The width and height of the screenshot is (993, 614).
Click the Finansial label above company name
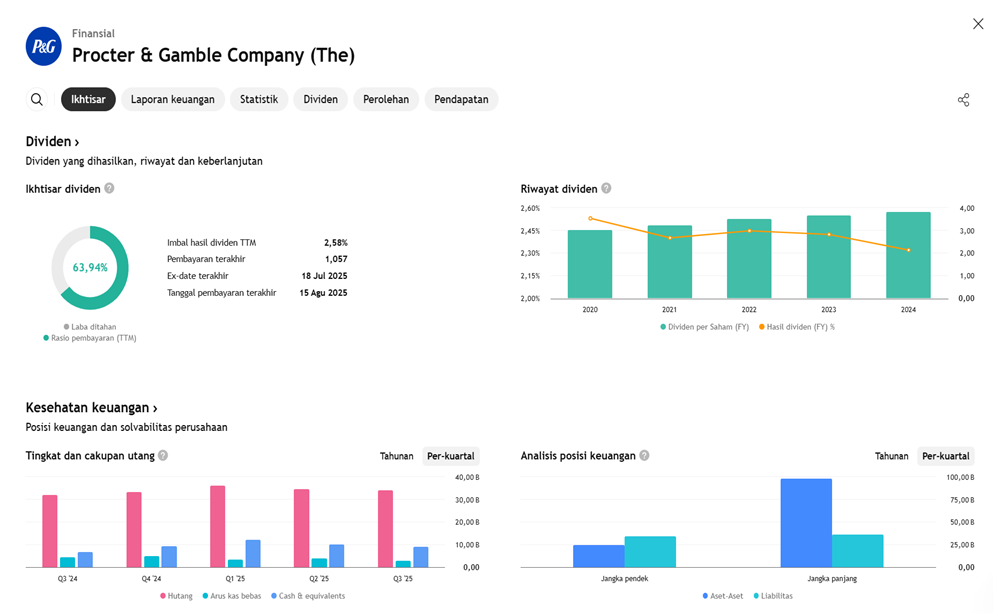(93, 34)
